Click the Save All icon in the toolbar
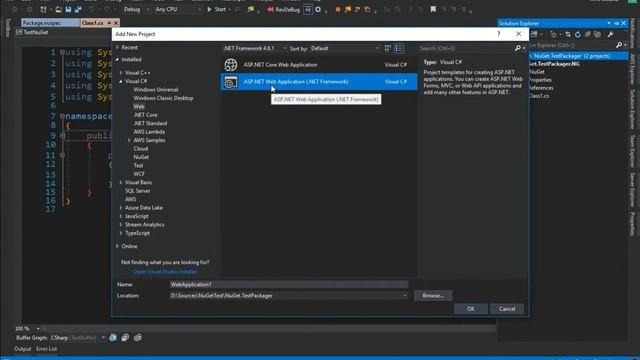 [x=78, y=9]
